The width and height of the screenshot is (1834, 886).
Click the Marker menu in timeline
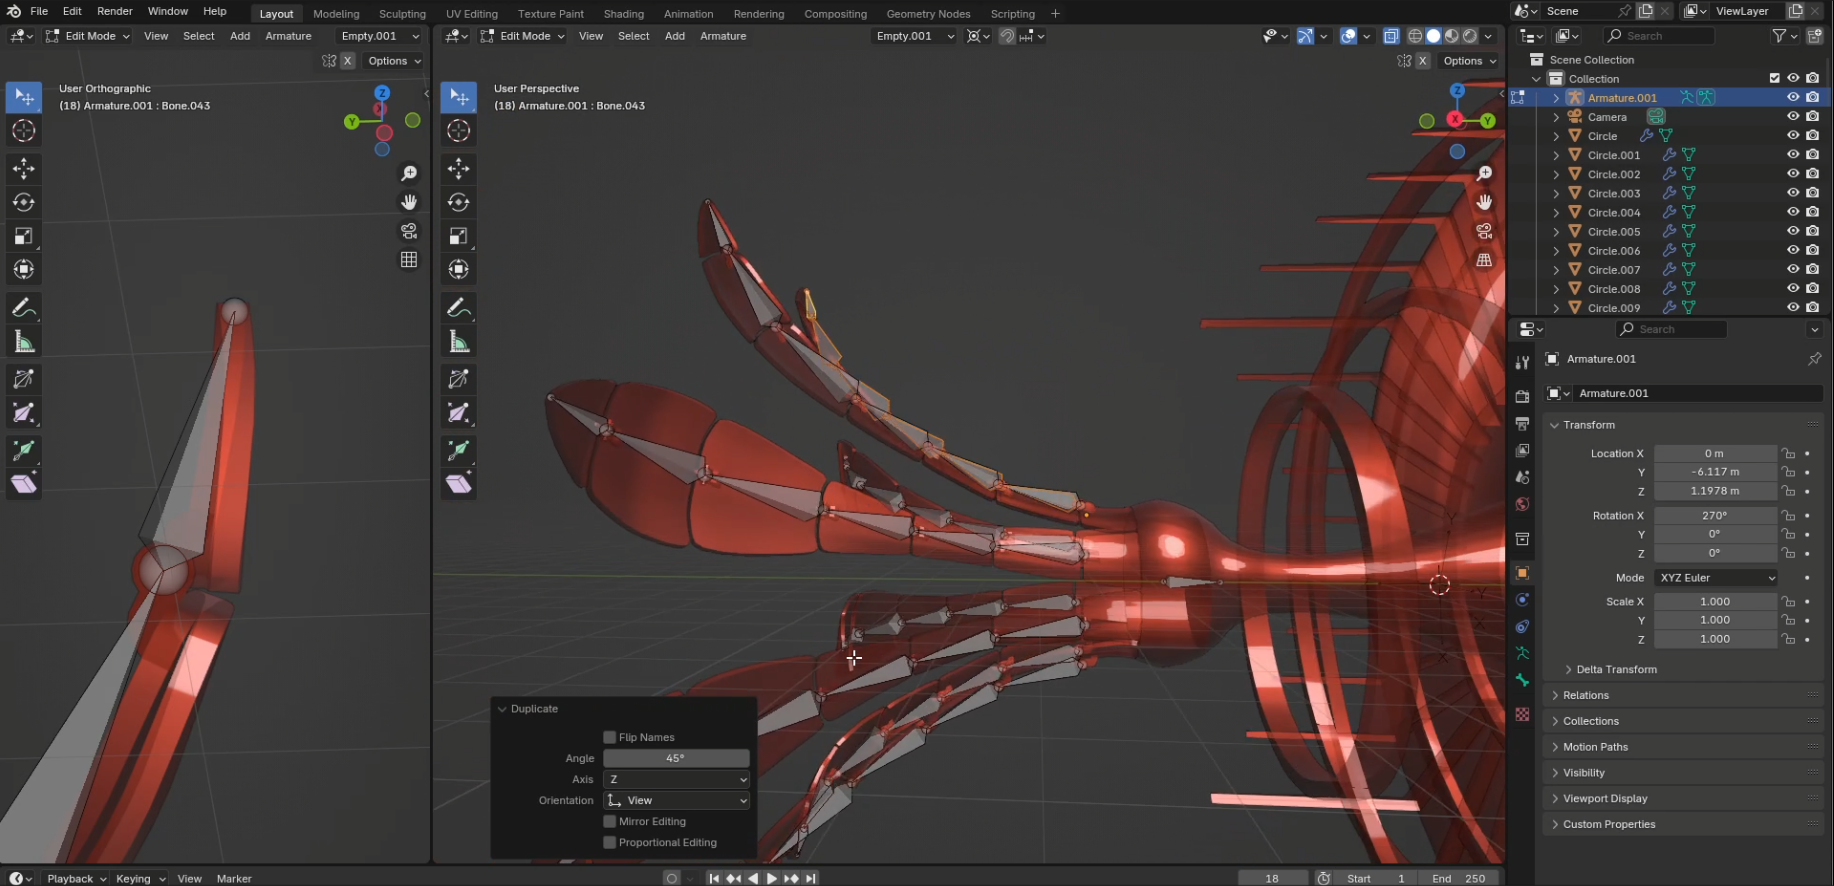(234, 878)
